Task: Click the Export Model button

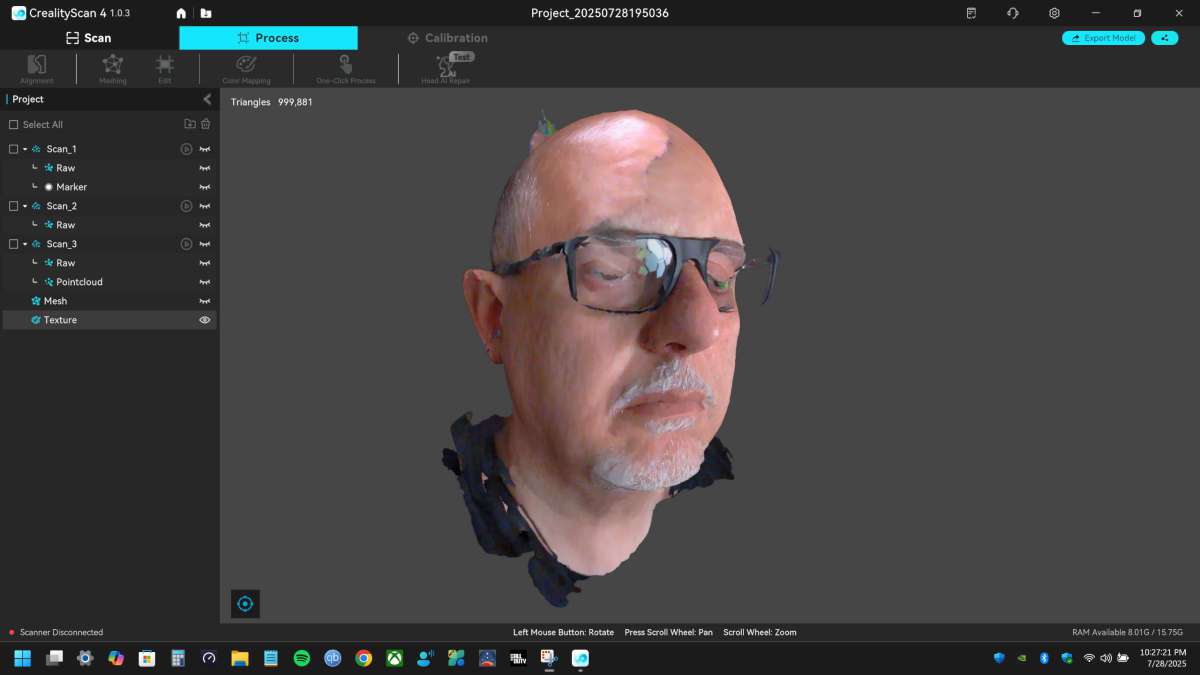Action: click(x=1103, y=38)
